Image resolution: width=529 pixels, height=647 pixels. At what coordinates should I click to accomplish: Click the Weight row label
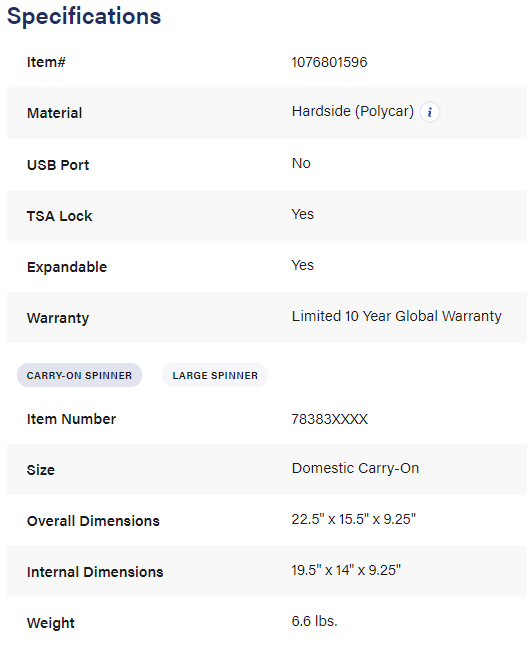pyautogui.click(x=50, y=623)
